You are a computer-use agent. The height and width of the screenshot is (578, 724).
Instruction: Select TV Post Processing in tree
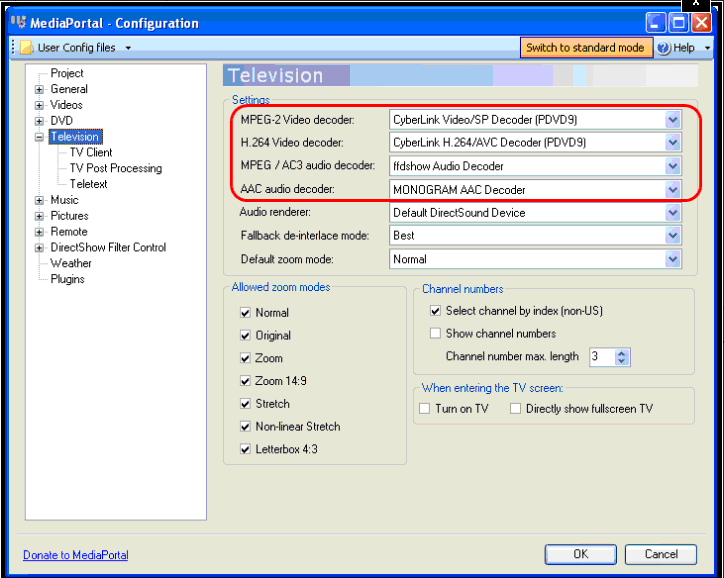pyautogui.click(x=115, y=168)
